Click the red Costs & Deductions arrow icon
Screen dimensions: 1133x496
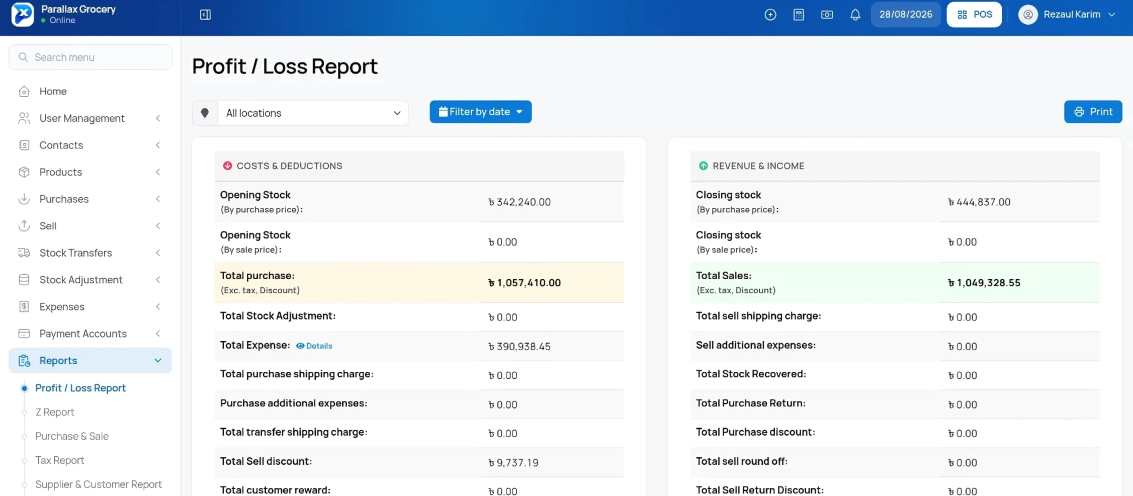227,166
